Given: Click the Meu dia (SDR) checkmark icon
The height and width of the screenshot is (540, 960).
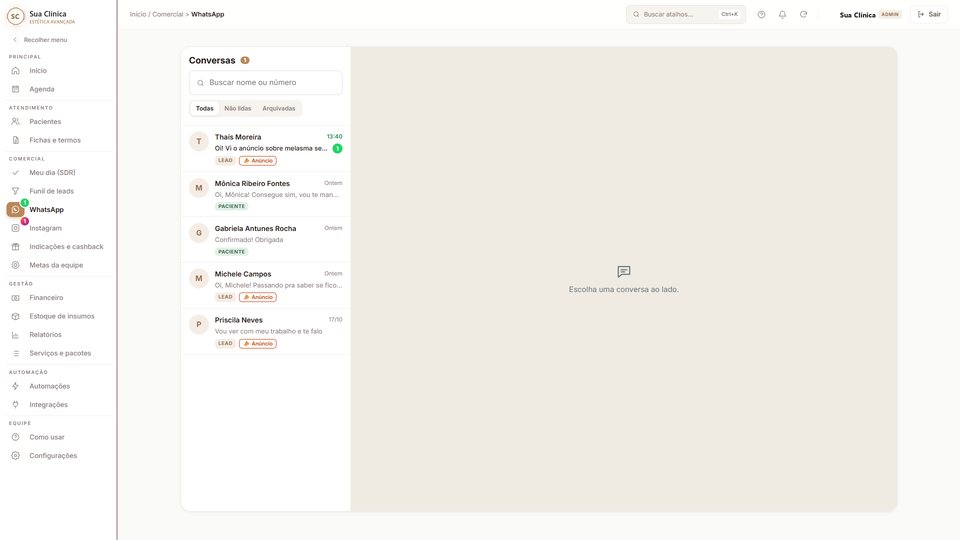Looking at the screenshot, I should pos(15,172).
